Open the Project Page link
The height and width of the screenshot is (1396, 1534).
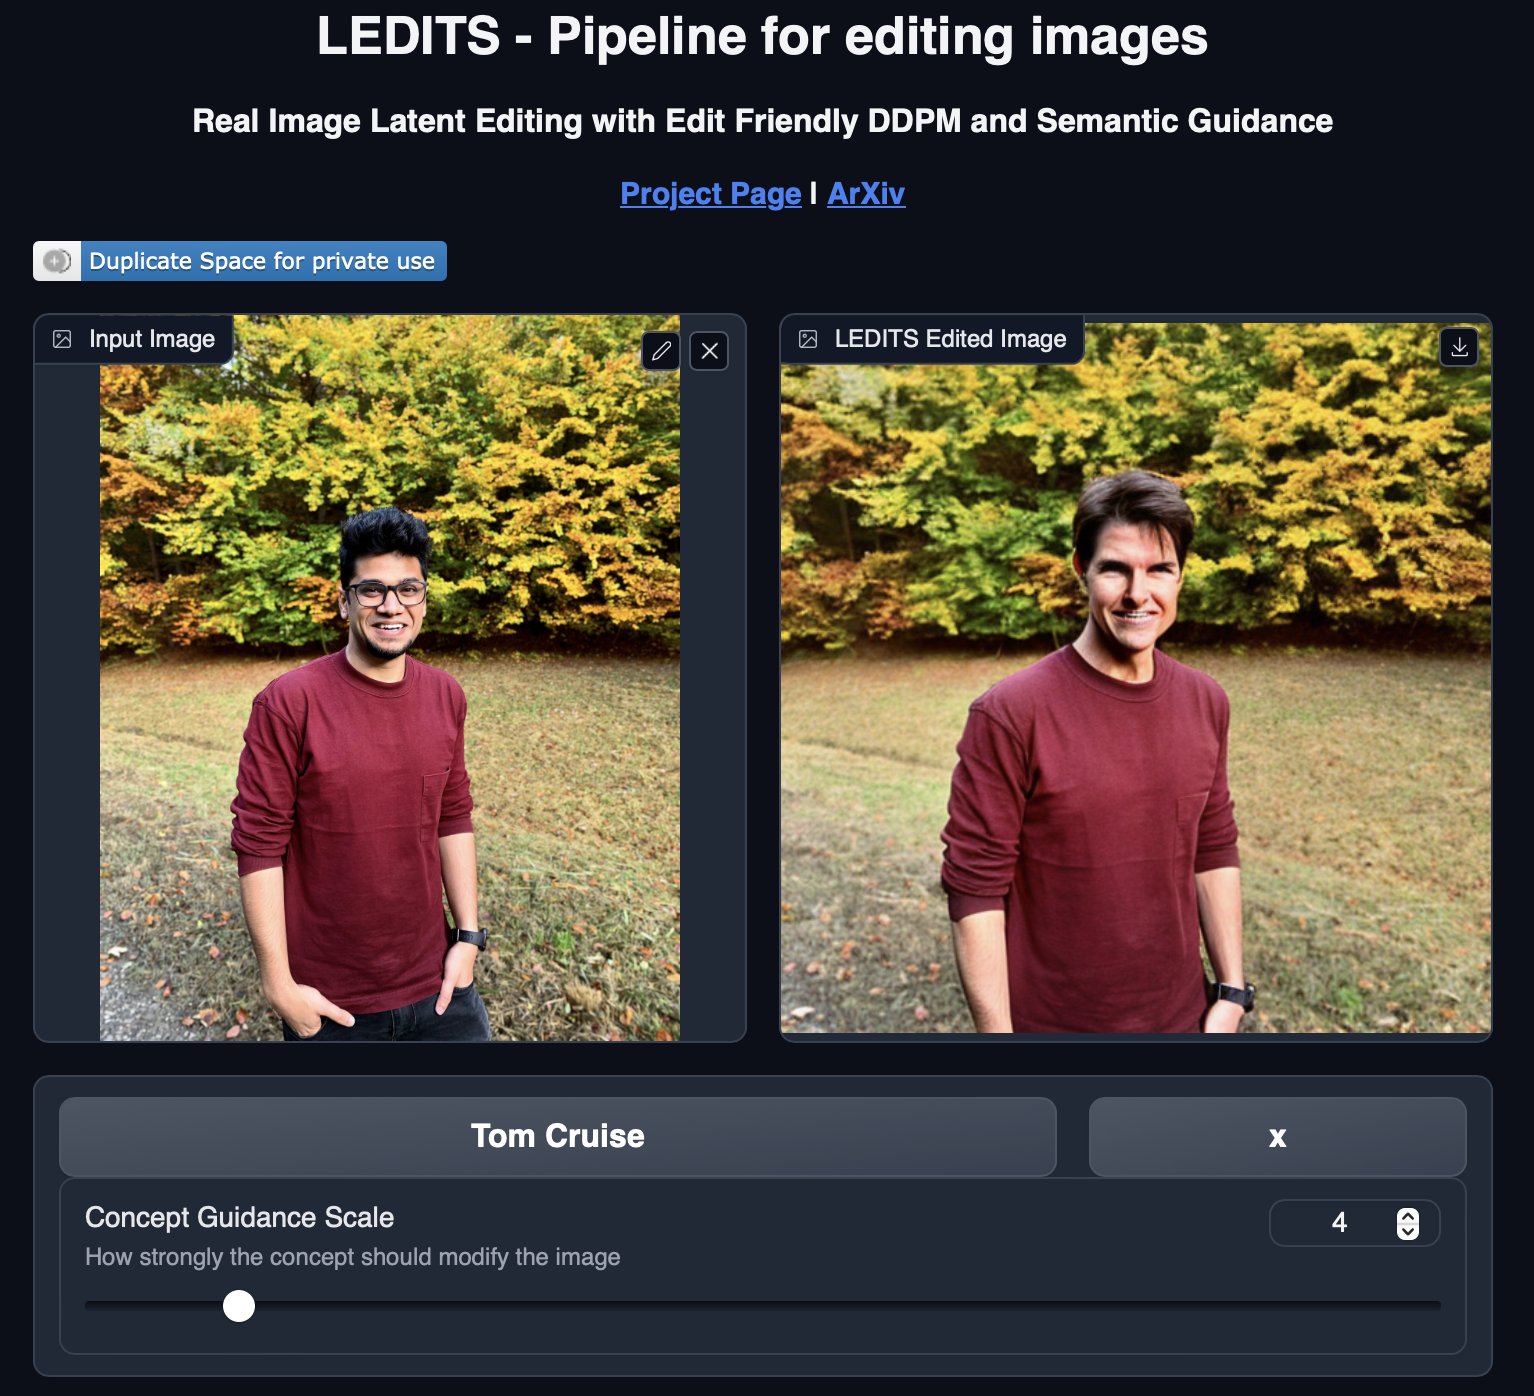(710, 193)
